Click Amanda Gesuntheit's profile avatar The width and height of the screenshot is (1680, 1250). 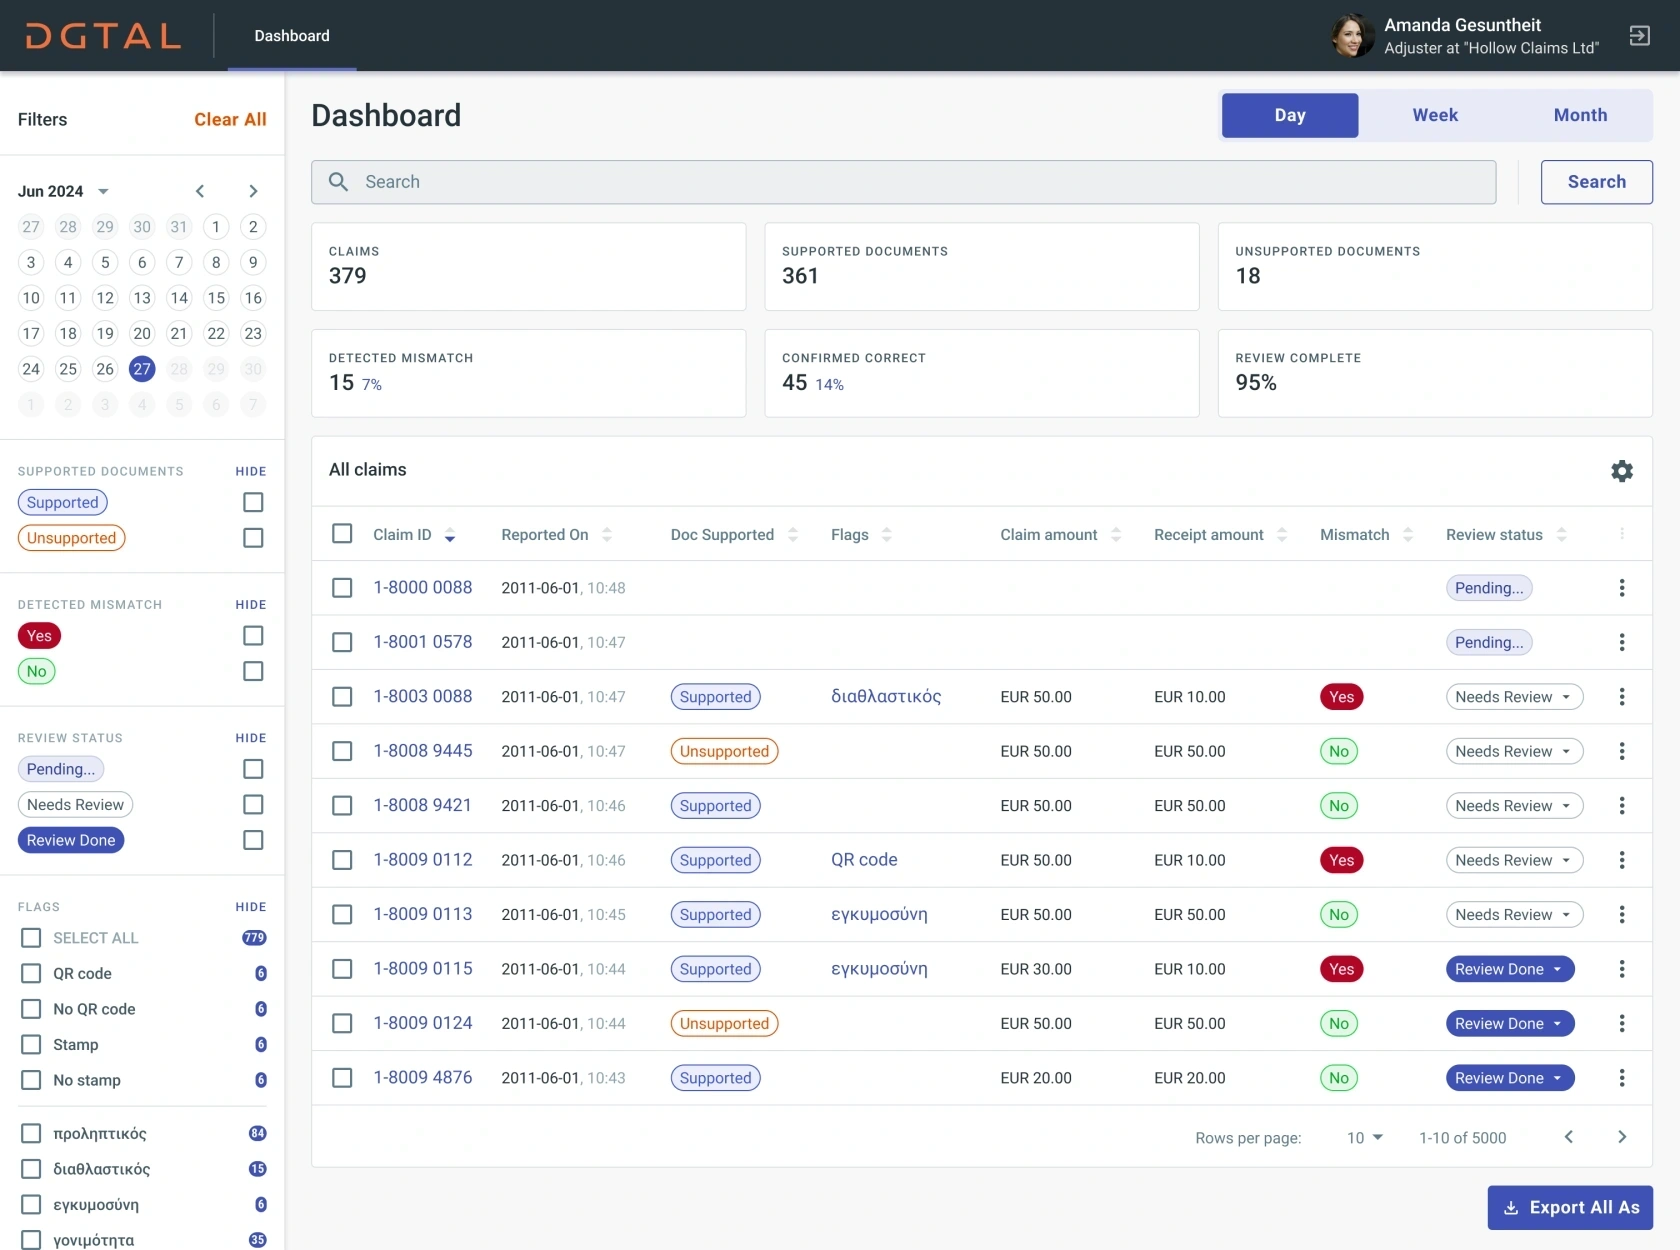point(1351,36)
